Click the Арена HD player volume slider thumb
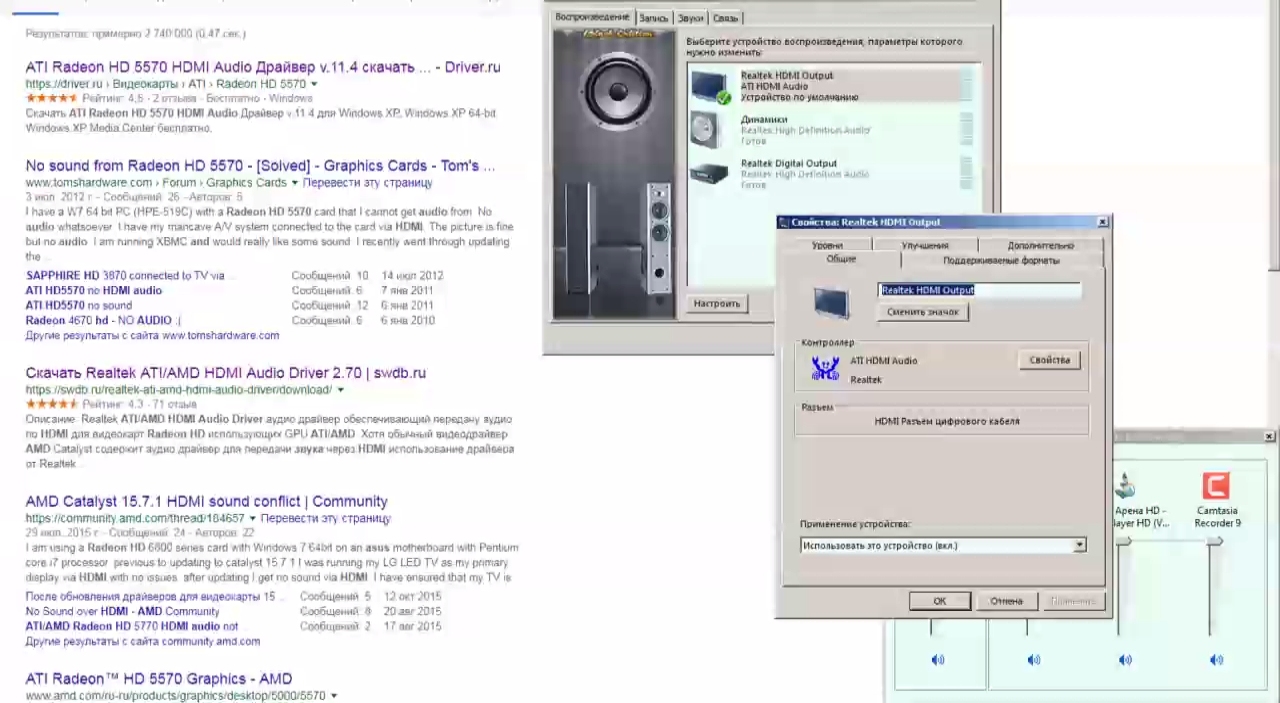The width and height of the screenshot is (1280, 703). point(1125,542)
